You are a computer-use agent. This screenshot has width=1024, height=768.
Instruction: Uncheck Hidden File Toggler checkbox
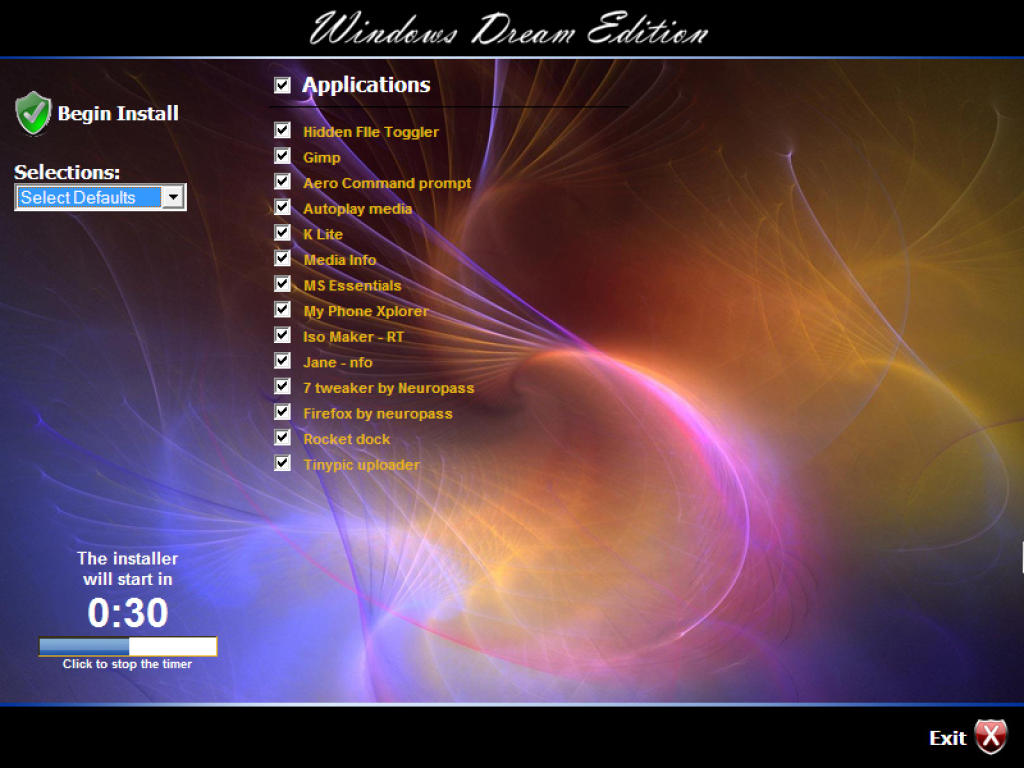tap(282, 131)
